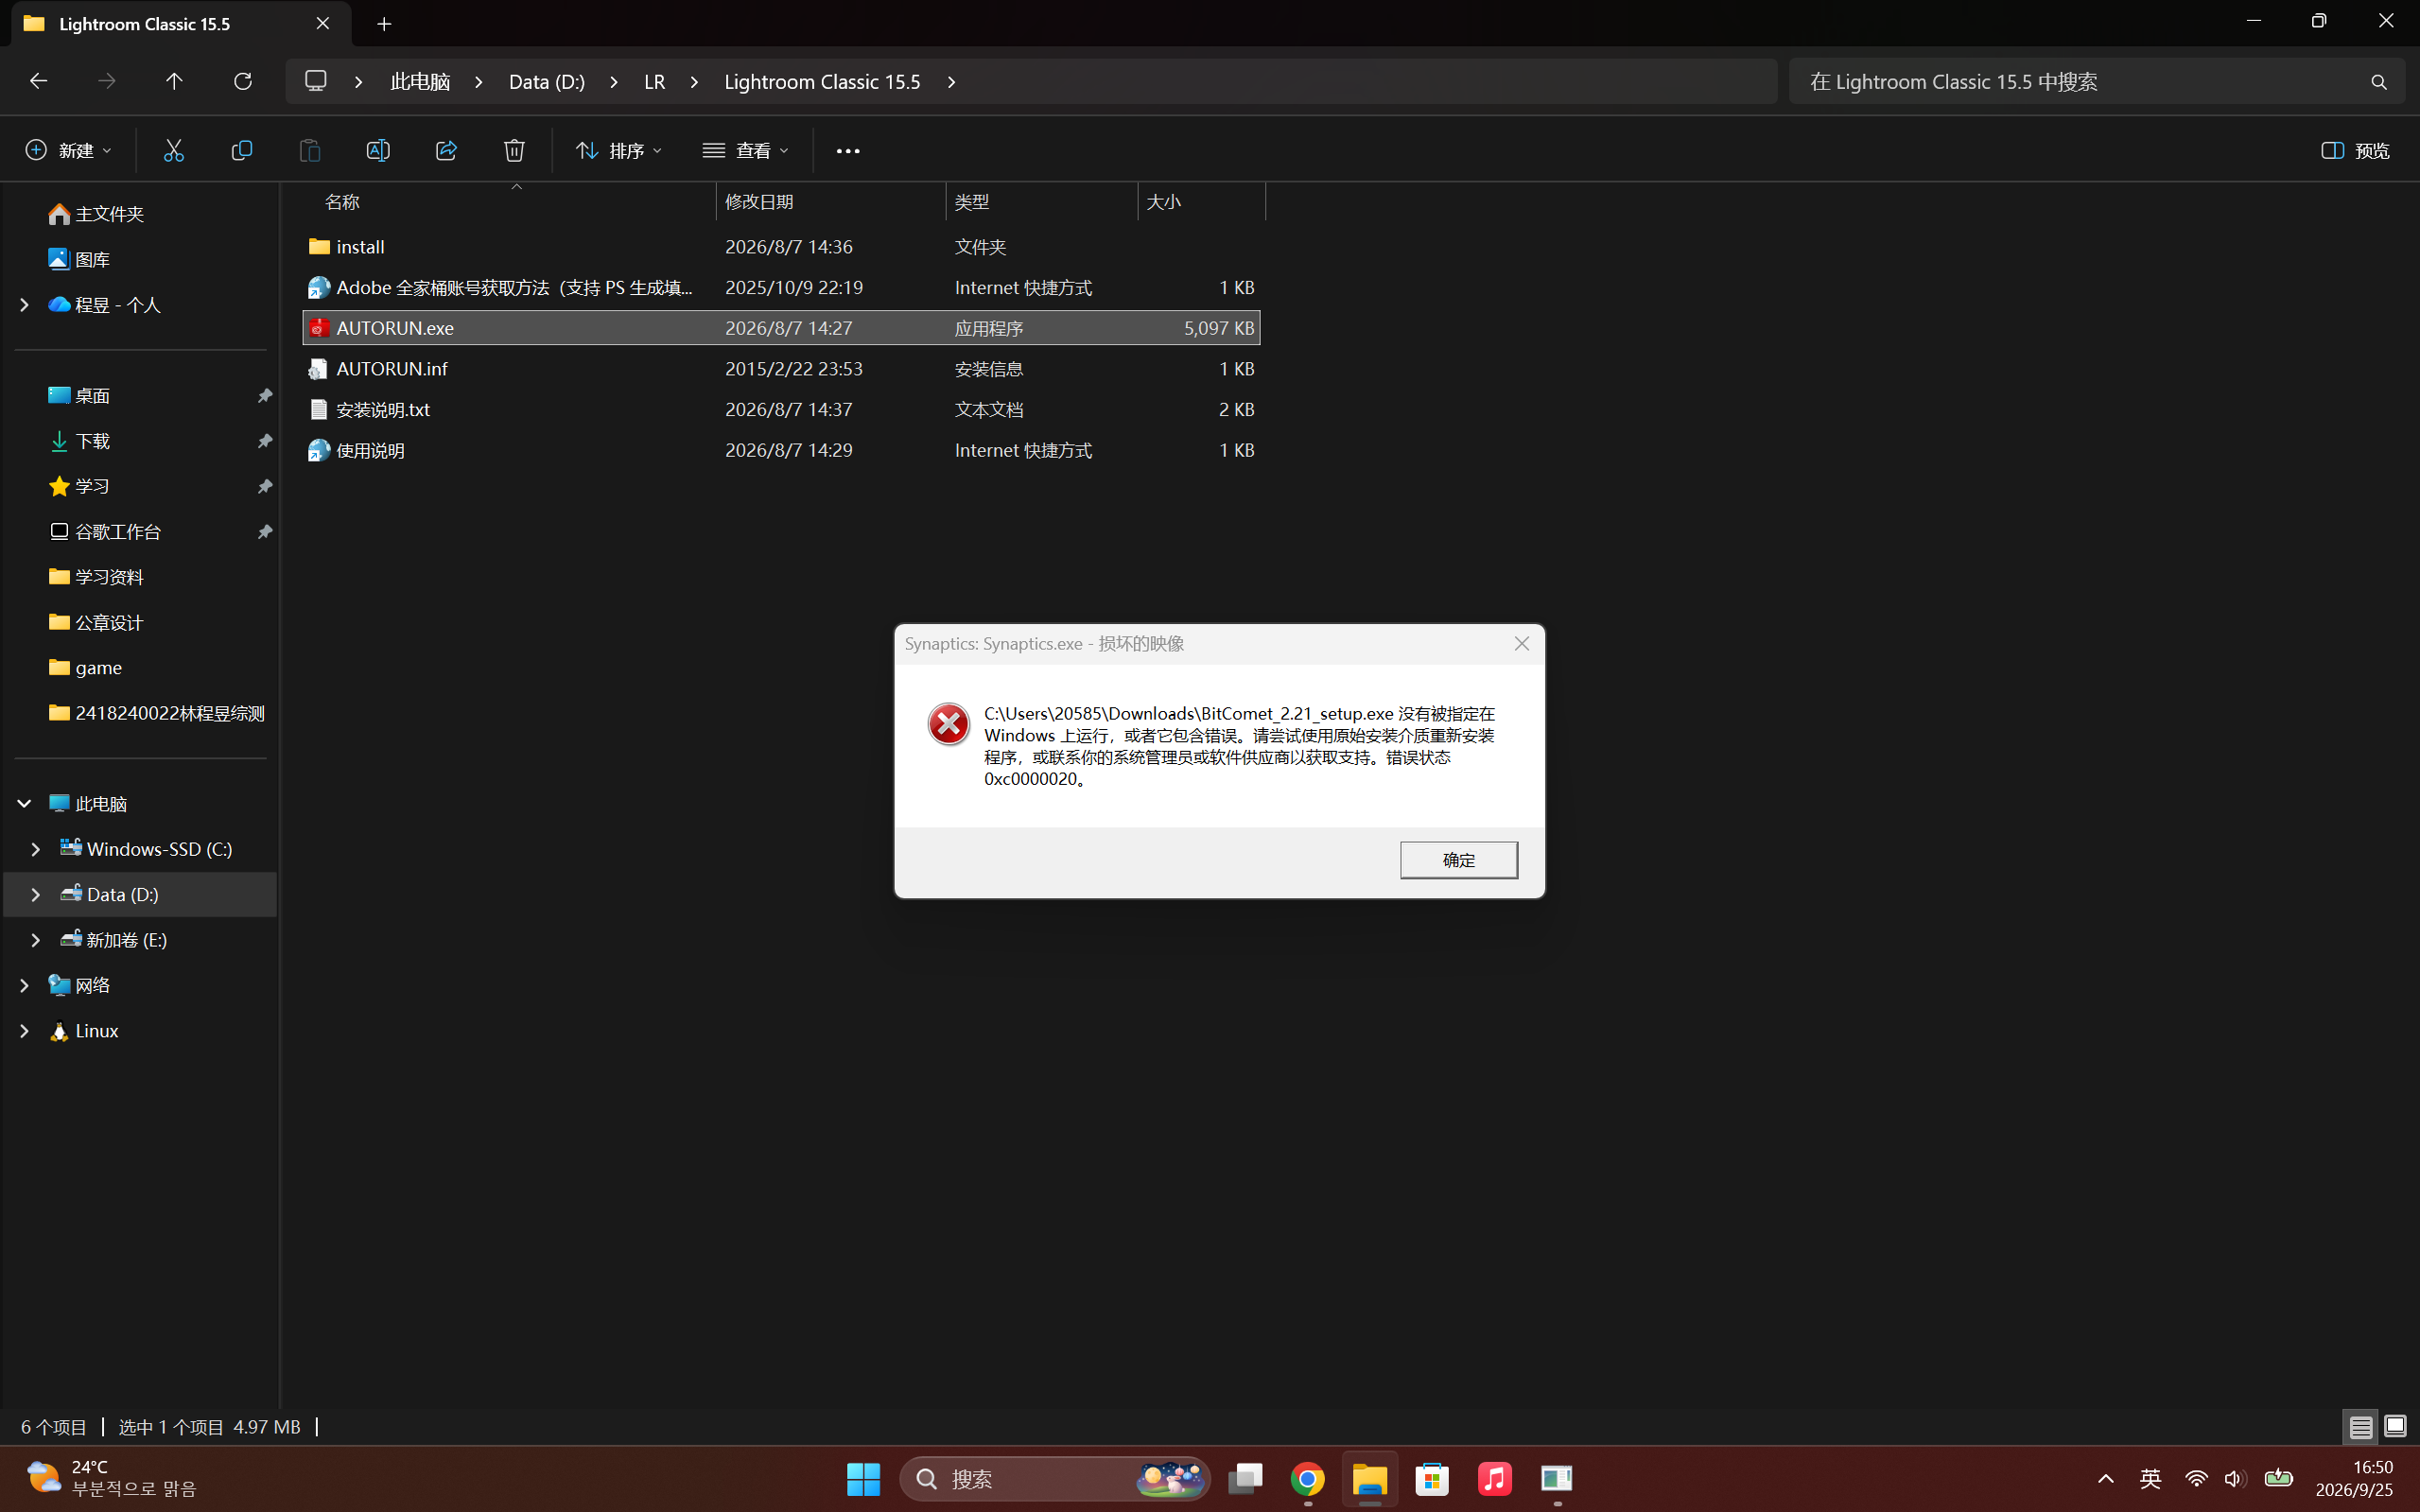This screenshot has width=2420, height=1512.
Task: Go up one folder level arrow
Action: 174,81
